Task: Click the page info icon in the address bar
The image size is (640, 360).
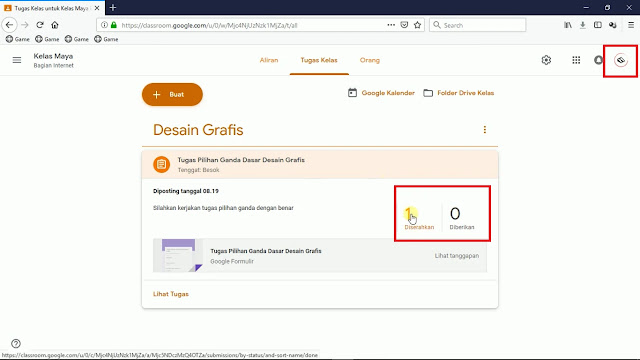Action: click(x=104, y=25)
